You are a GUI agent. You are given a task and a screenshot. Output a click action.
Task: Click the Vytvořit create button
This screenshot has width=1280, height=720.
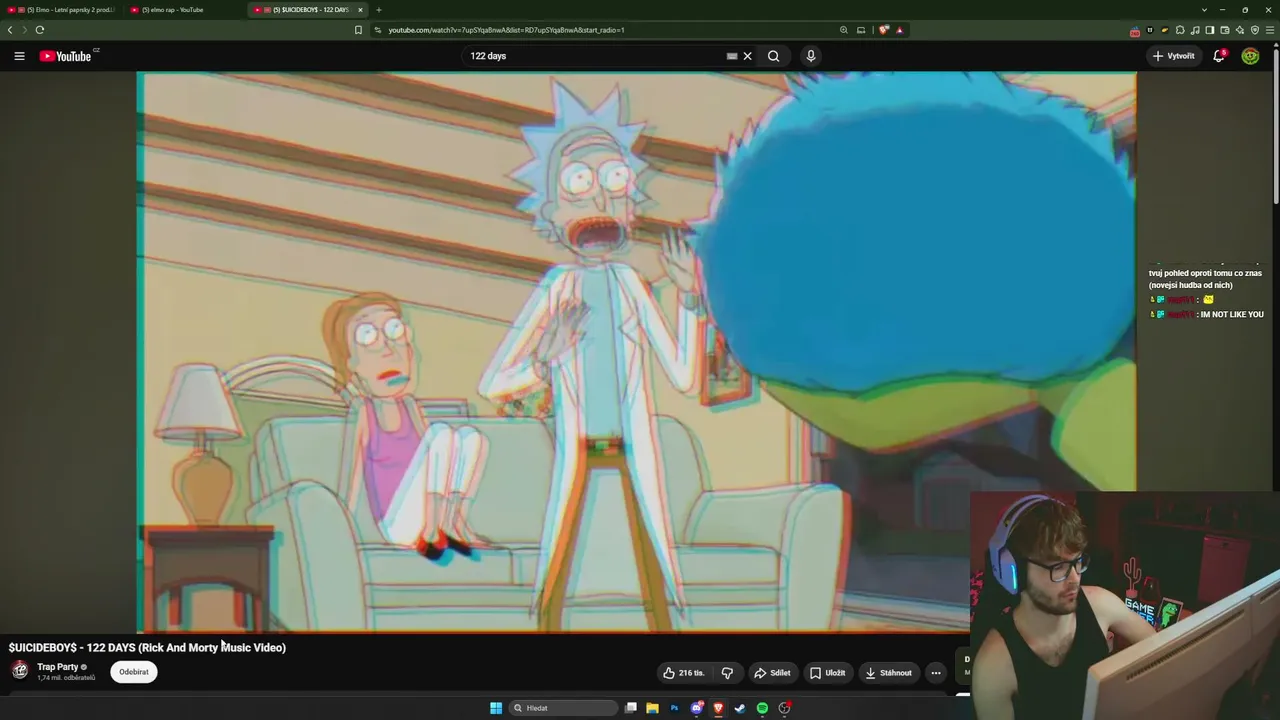pyautogui.click(x=1174, y=56)
